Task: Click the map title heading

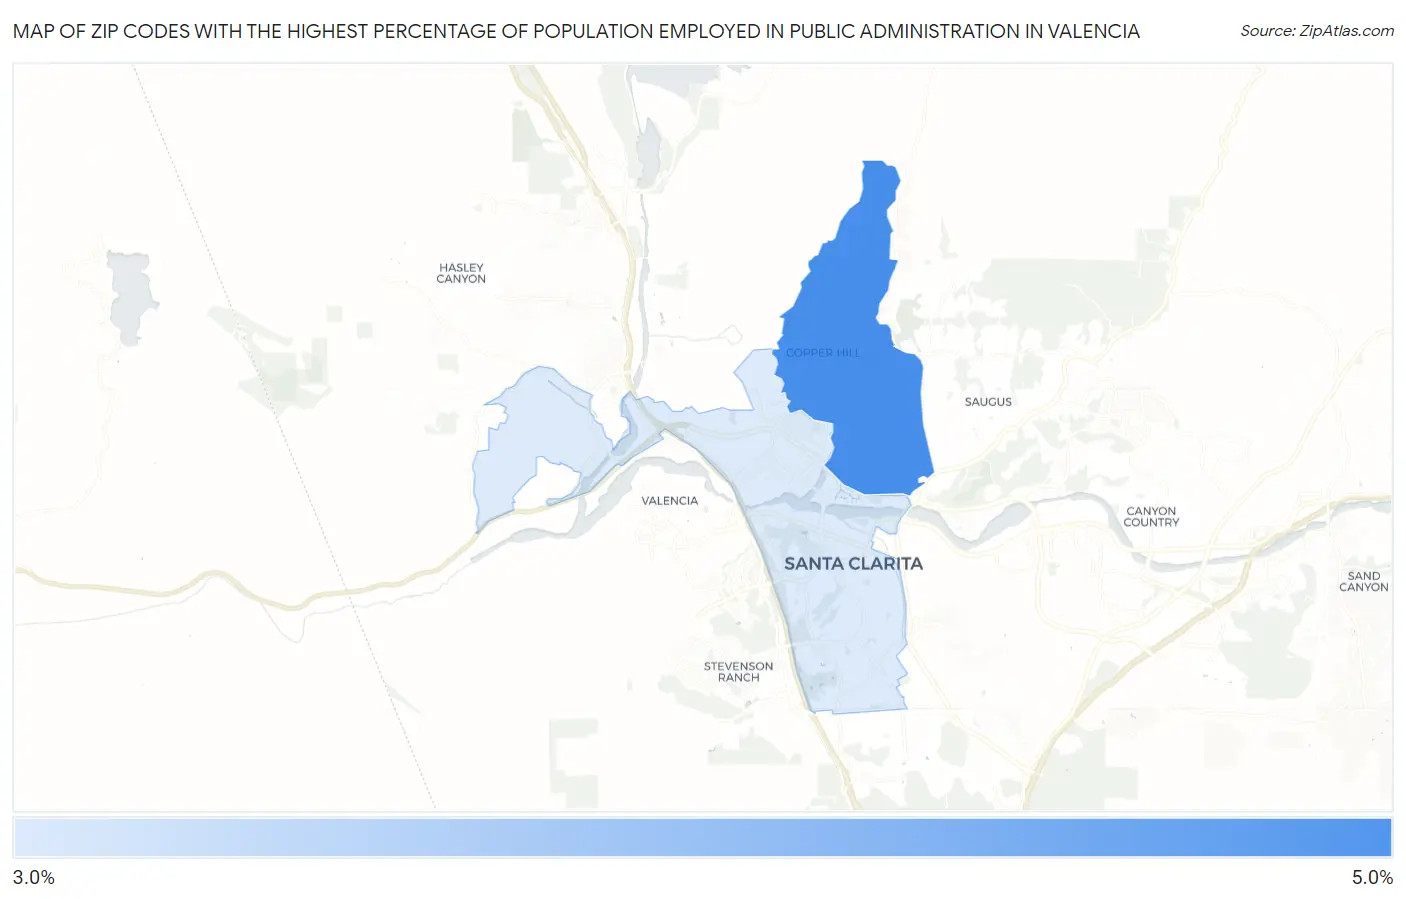Action: (576, 31)
